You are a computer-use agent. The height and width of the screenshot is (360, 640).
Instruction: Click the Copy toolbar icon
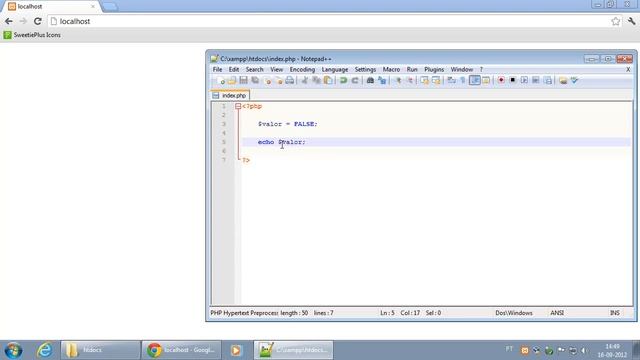tap(316, 80)
